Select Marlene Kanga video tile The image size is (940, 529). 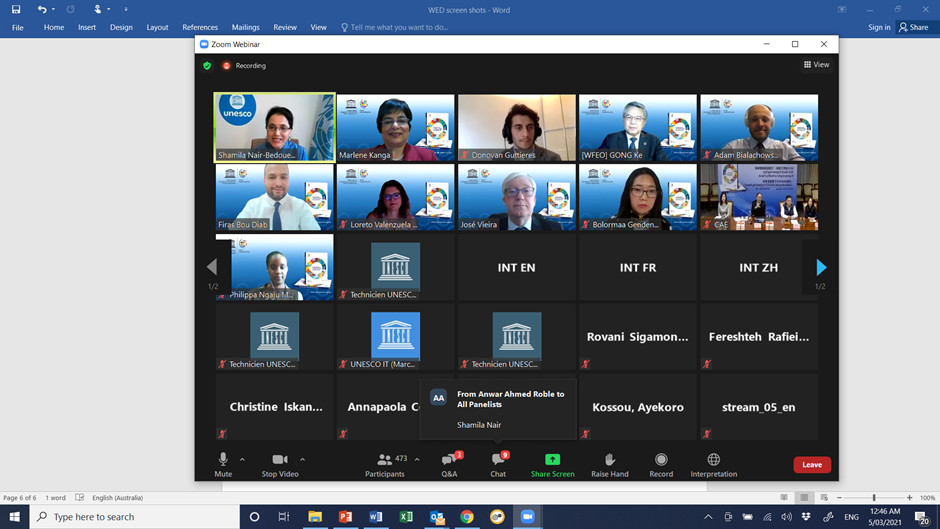pos(396,127)
